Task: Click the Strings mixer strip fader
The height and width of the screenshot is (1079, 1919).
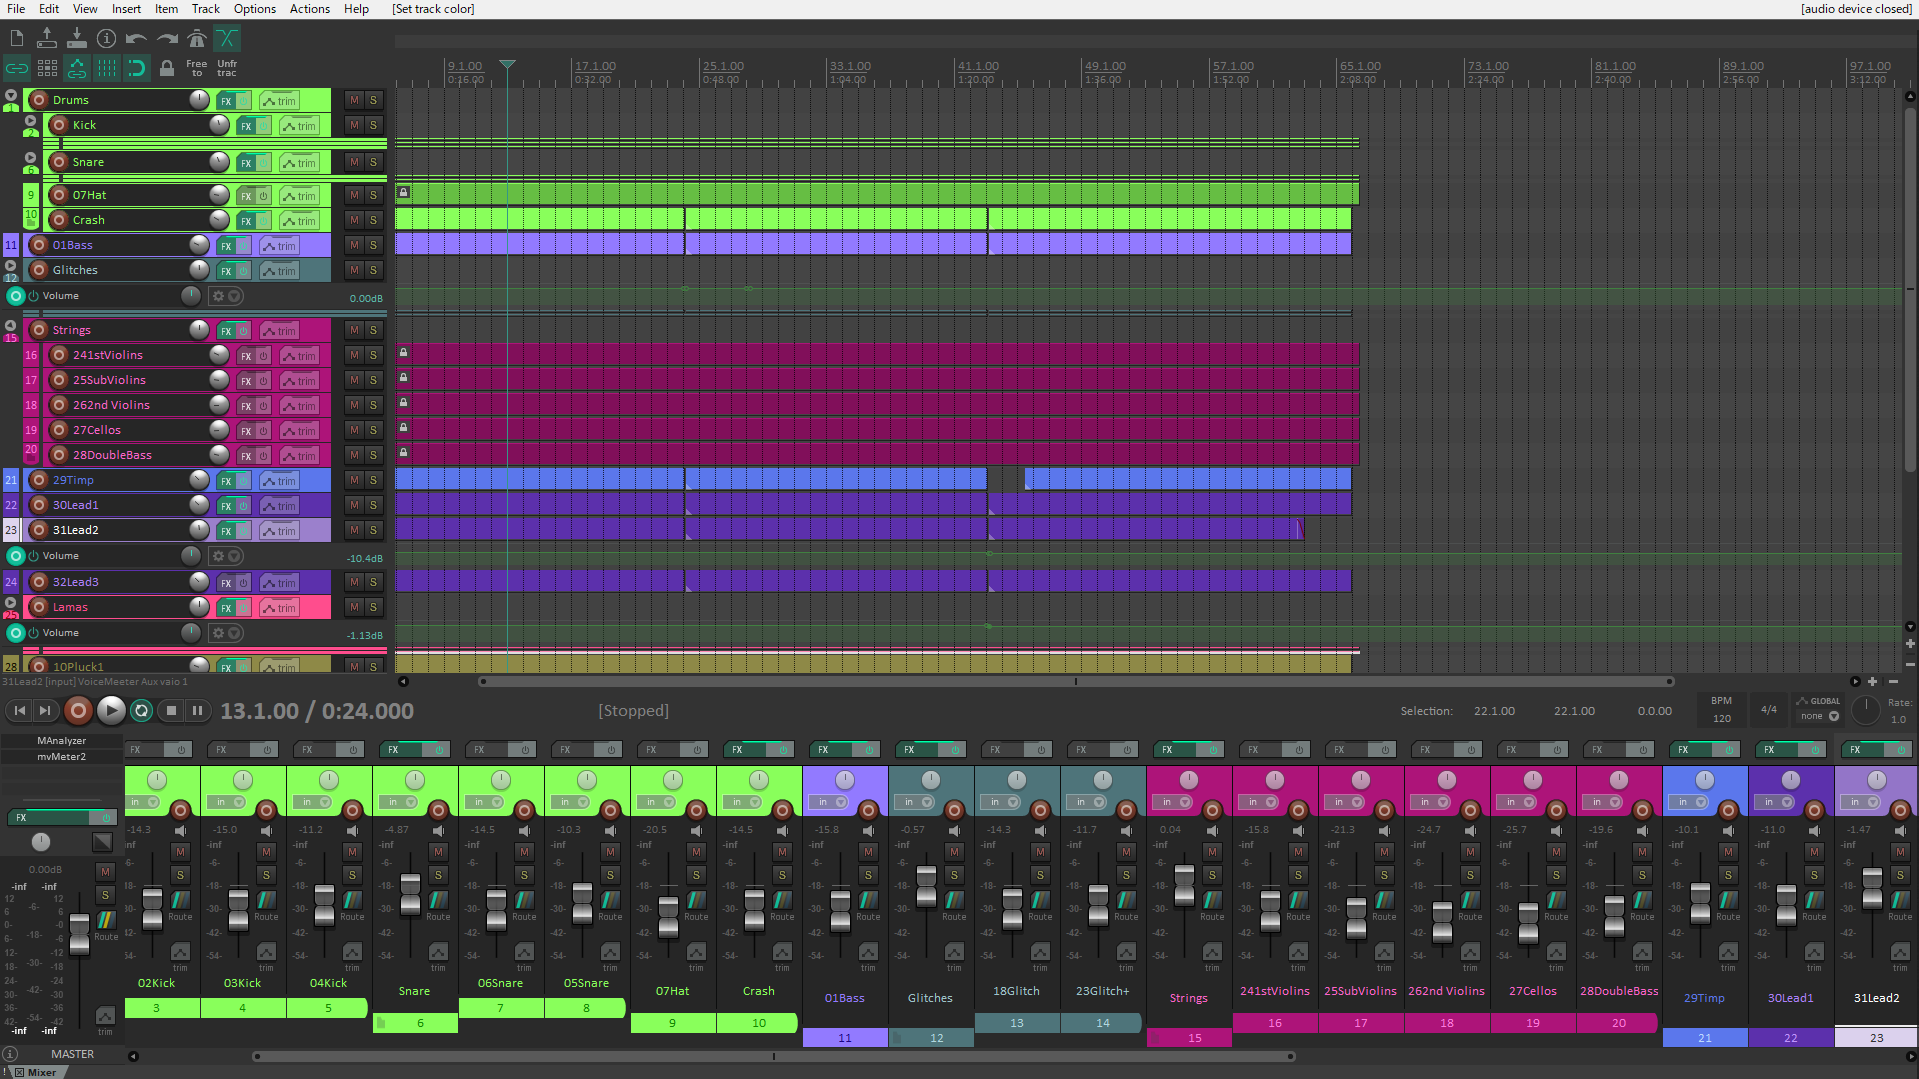Action: 1184,886
